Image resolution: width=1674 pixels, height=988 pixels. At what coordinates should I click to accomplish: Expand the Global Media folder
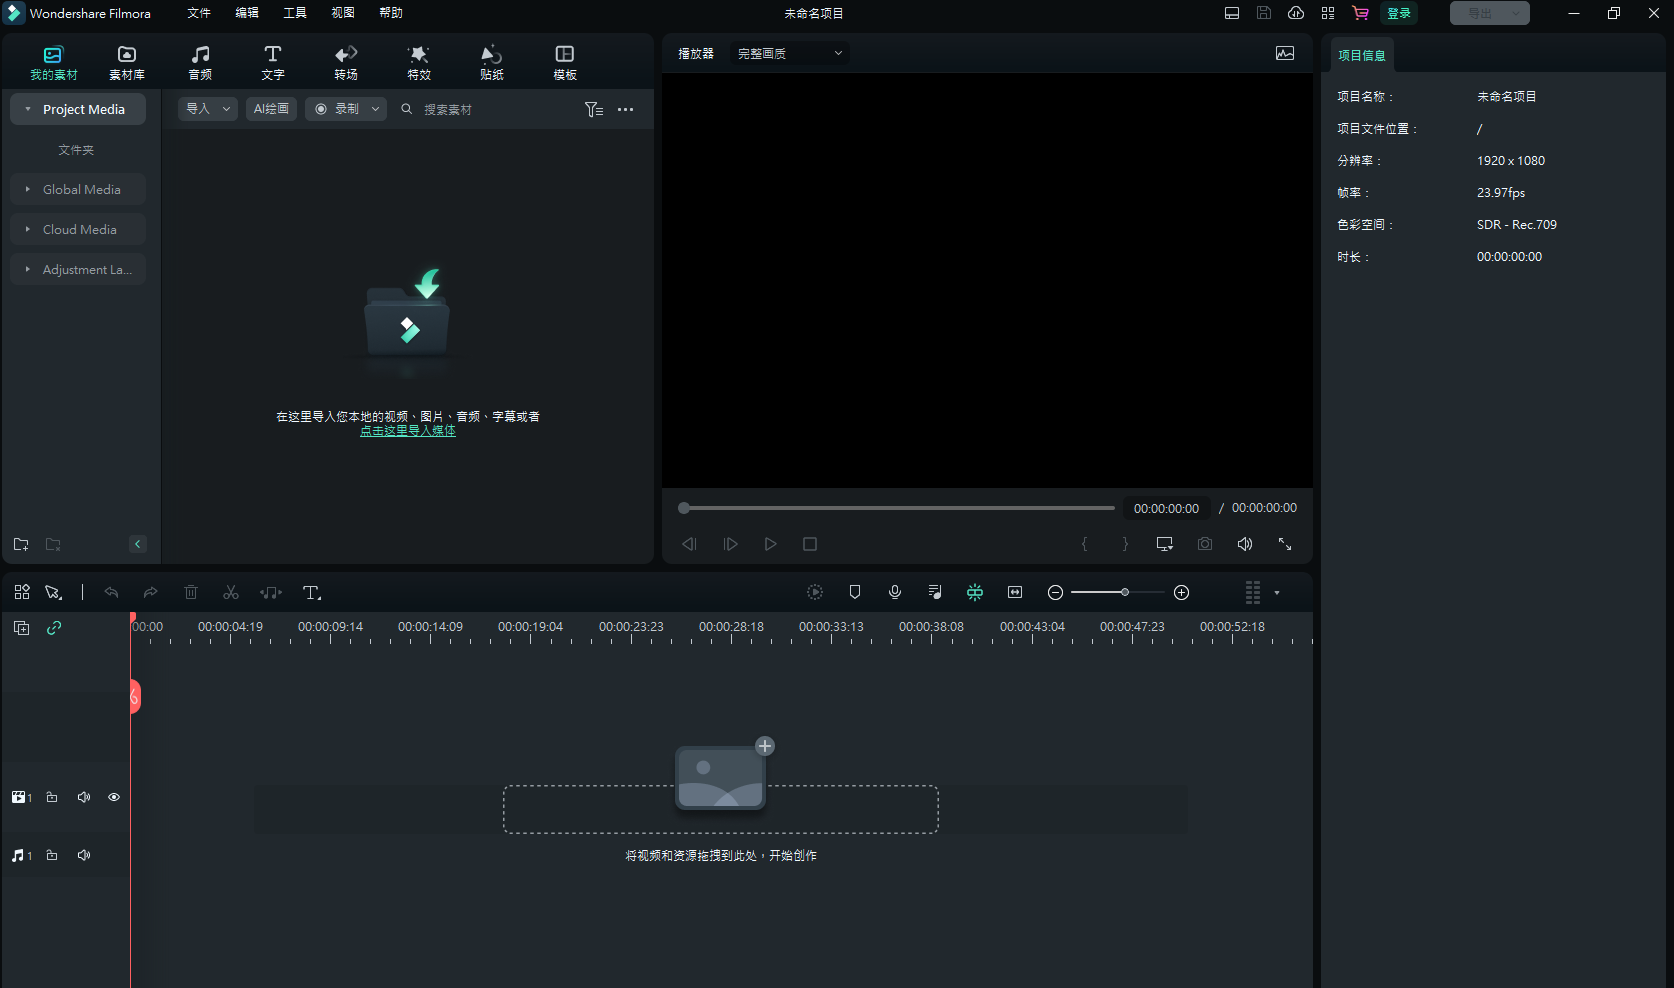[28, 189]
